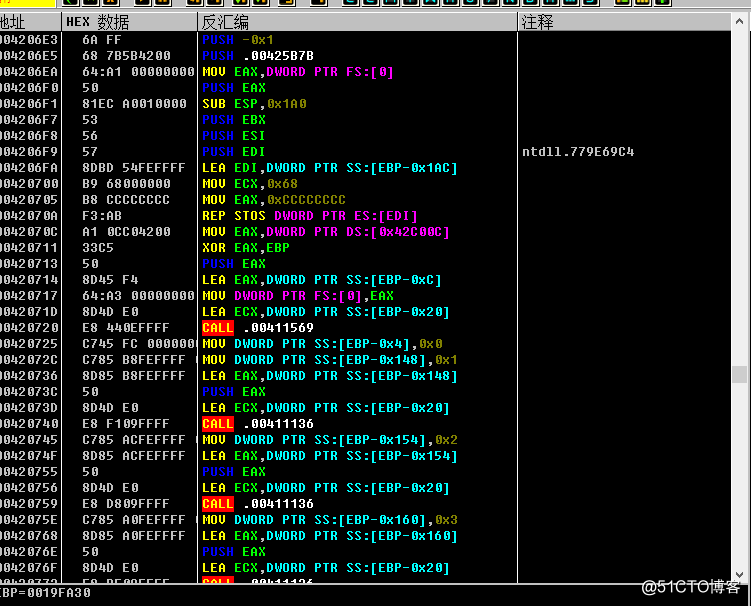Click the scroll down arrow of disassembly pane
This screenshot has height=606, width=751.
(739, 574)
